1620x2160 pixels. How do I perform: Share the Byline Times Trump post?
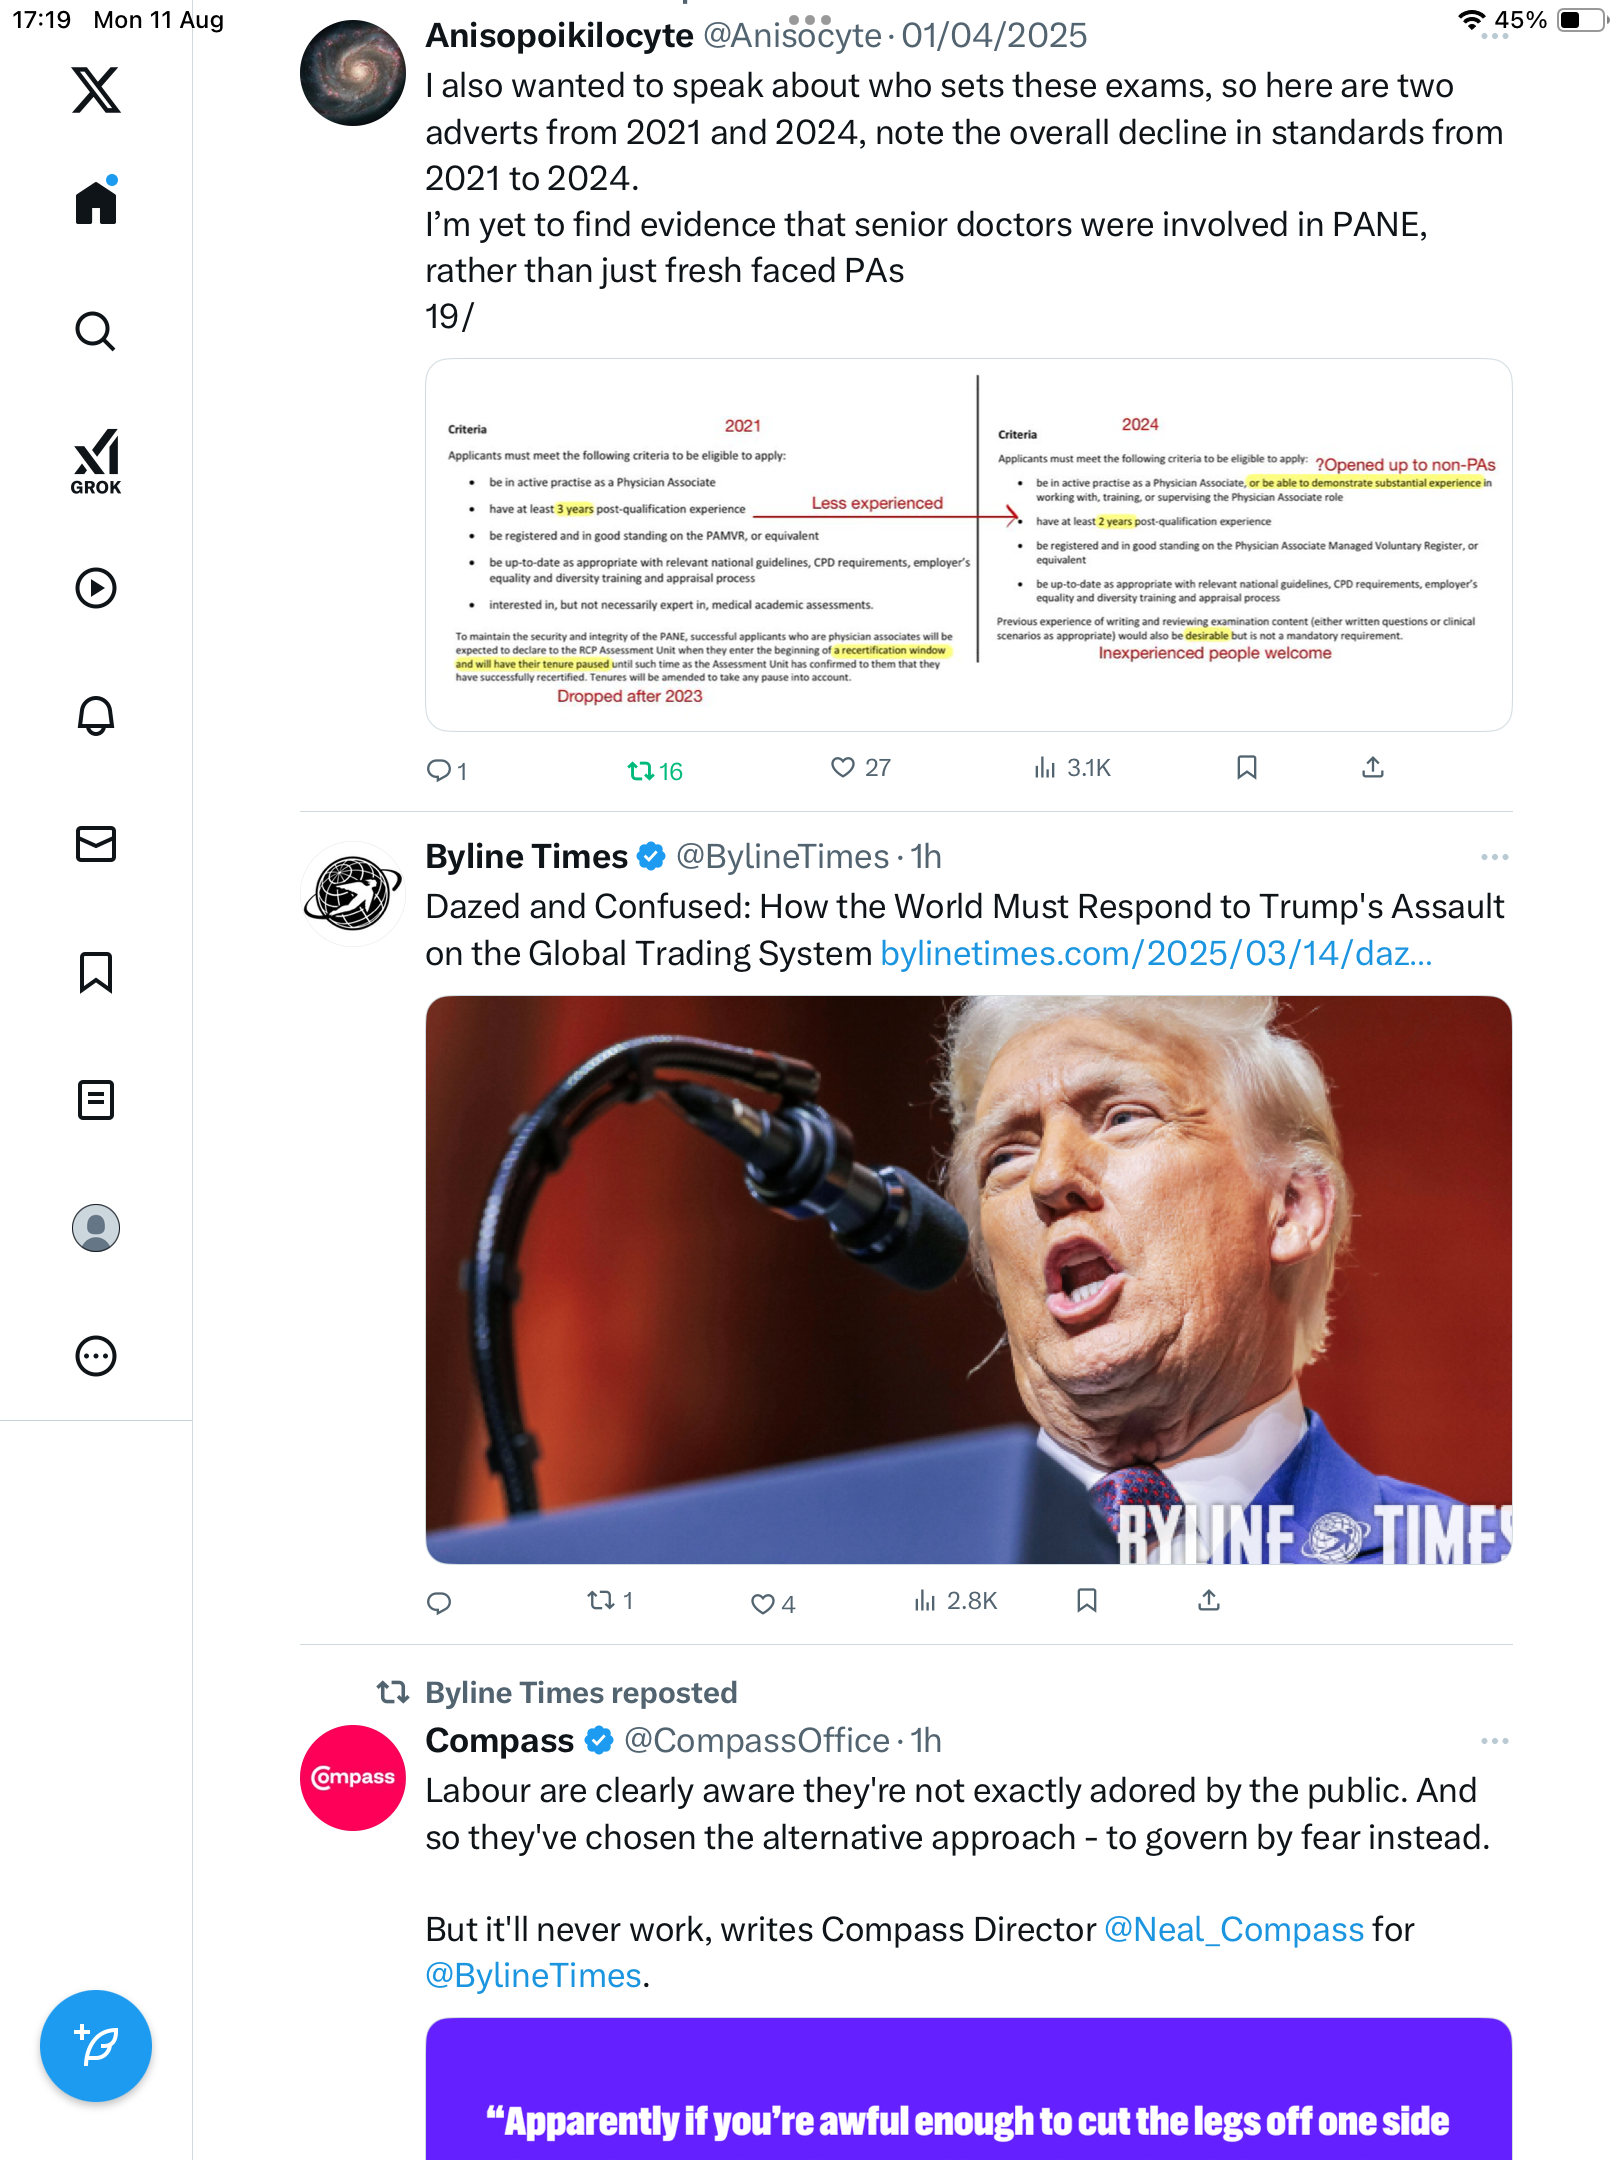point(1209,1601)
